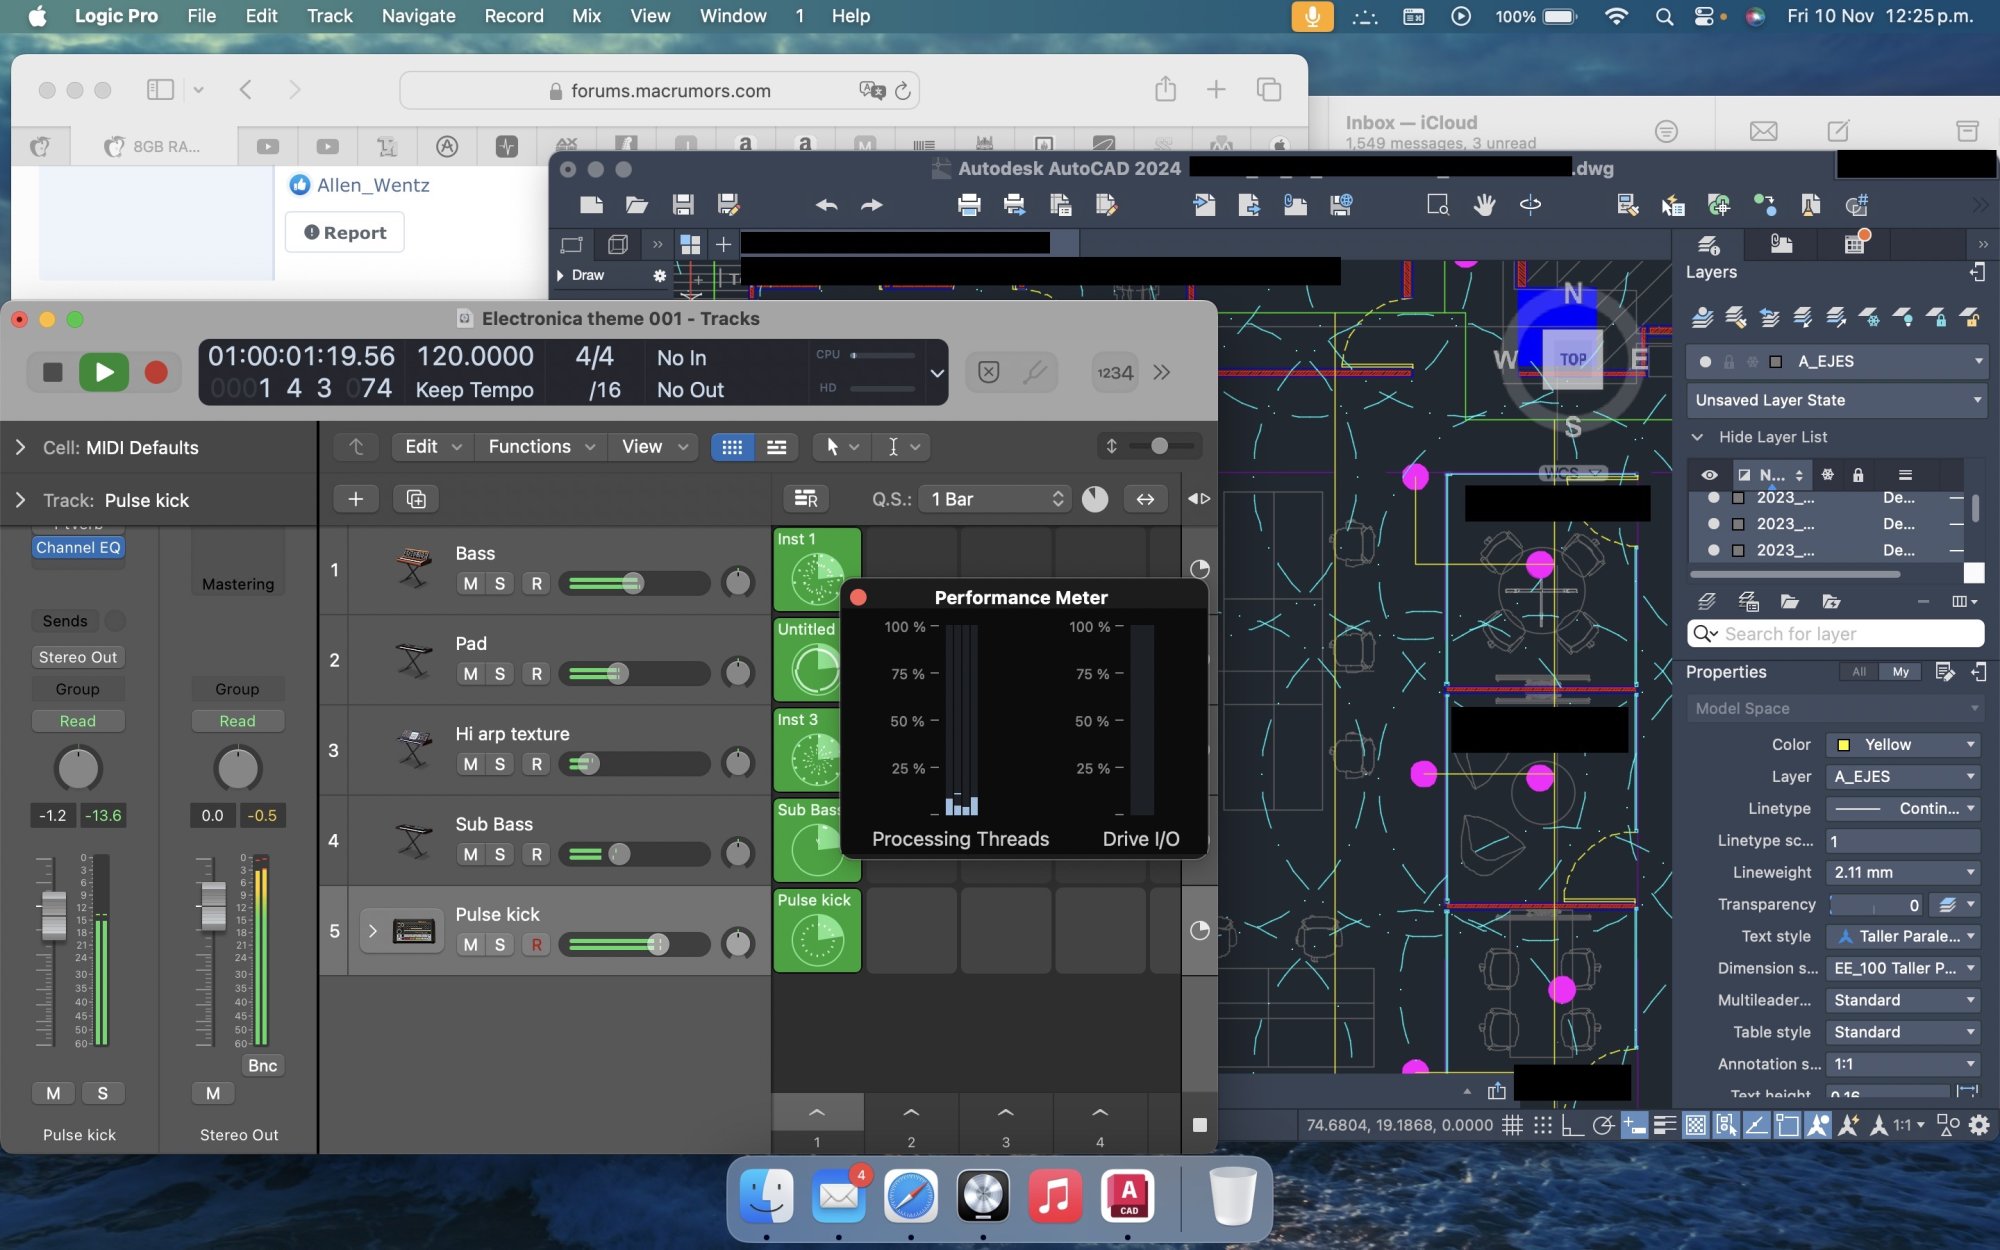Image resolution: width=2000 pixels, height=1250 pixels.
Task: Mute the Bass track
Action: tap(470, 584)
